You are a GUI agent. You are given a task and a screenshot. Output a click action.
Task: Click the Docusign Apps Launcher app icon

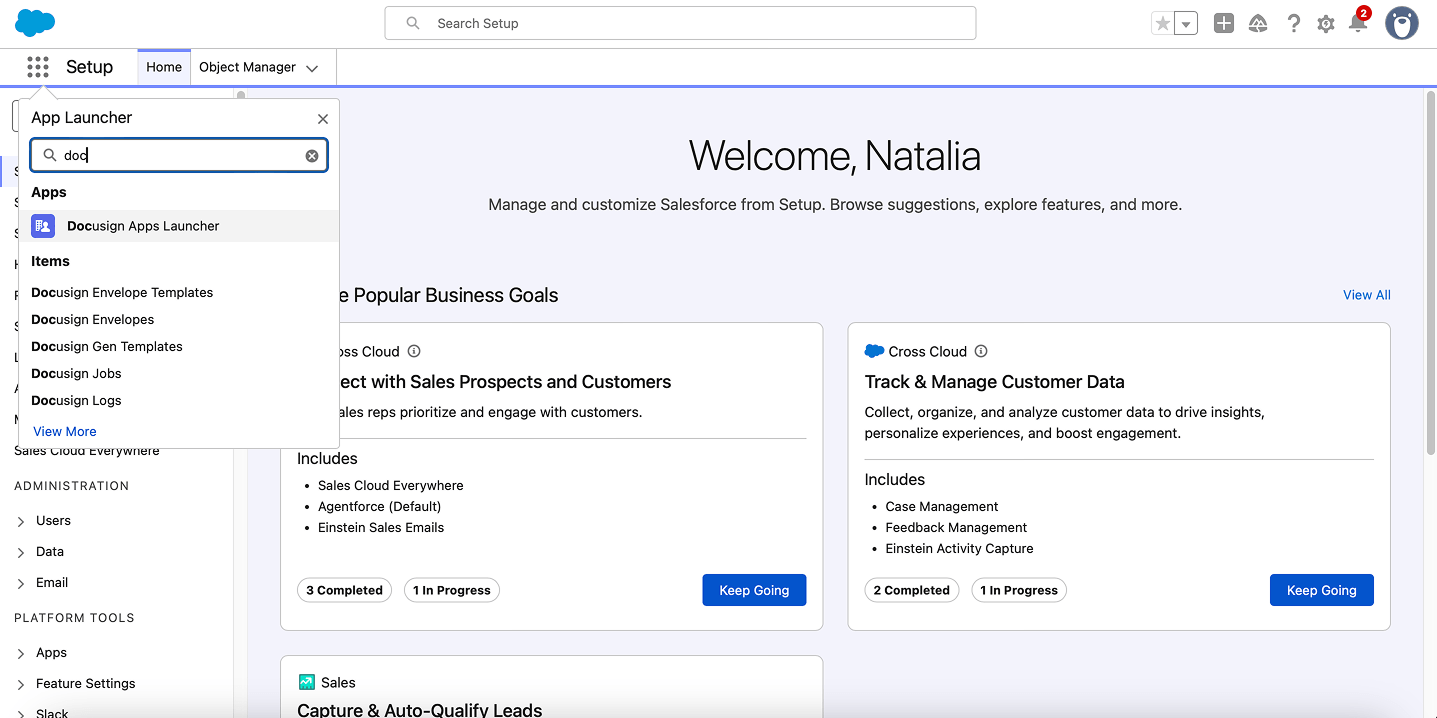pos(43,226)
